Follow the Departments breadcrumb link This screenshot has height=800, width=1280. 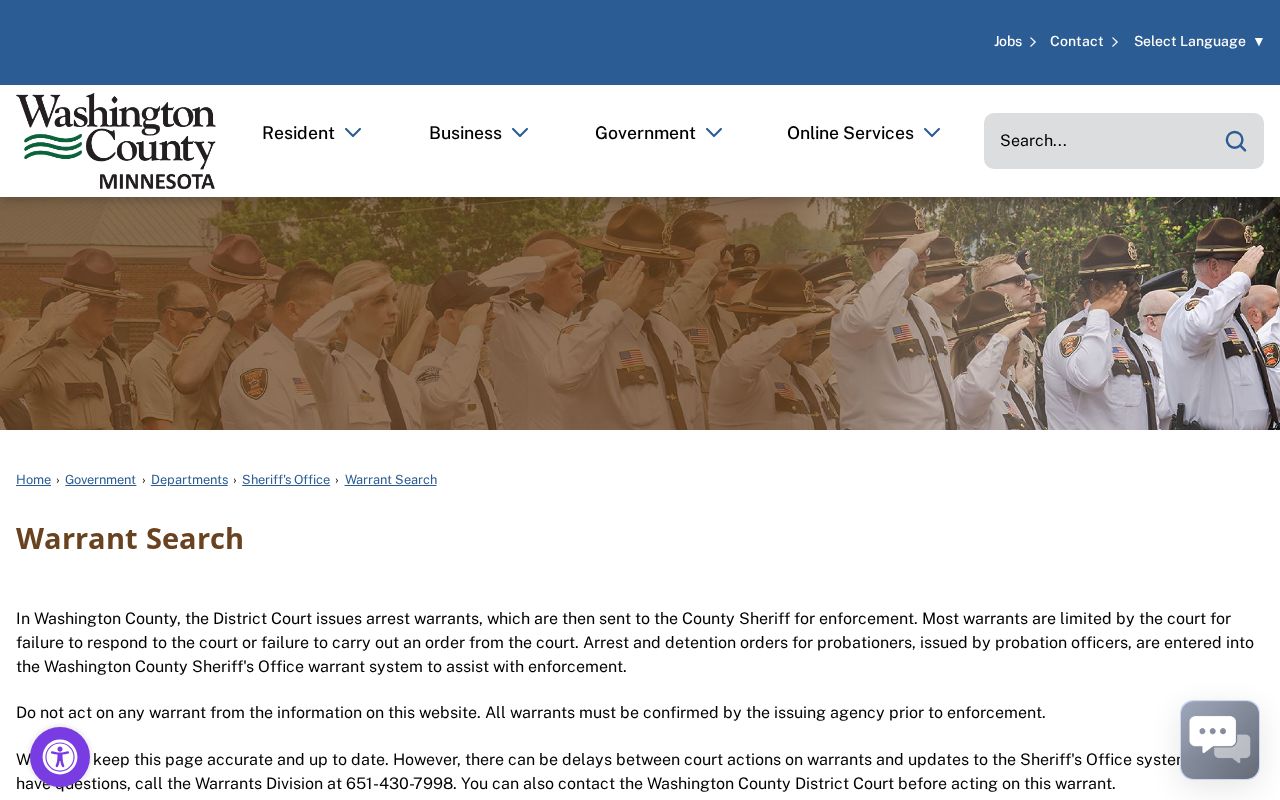189,480
